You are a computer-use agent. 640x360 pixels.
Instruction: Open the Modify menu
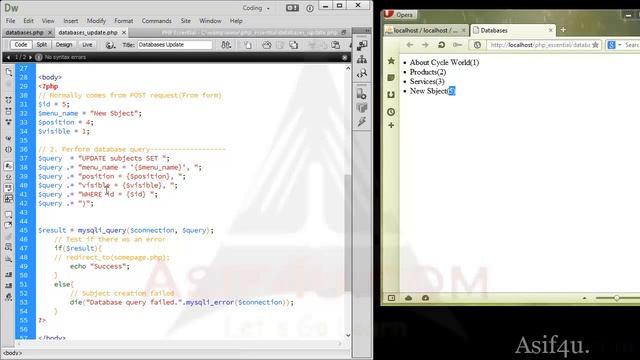96,21
